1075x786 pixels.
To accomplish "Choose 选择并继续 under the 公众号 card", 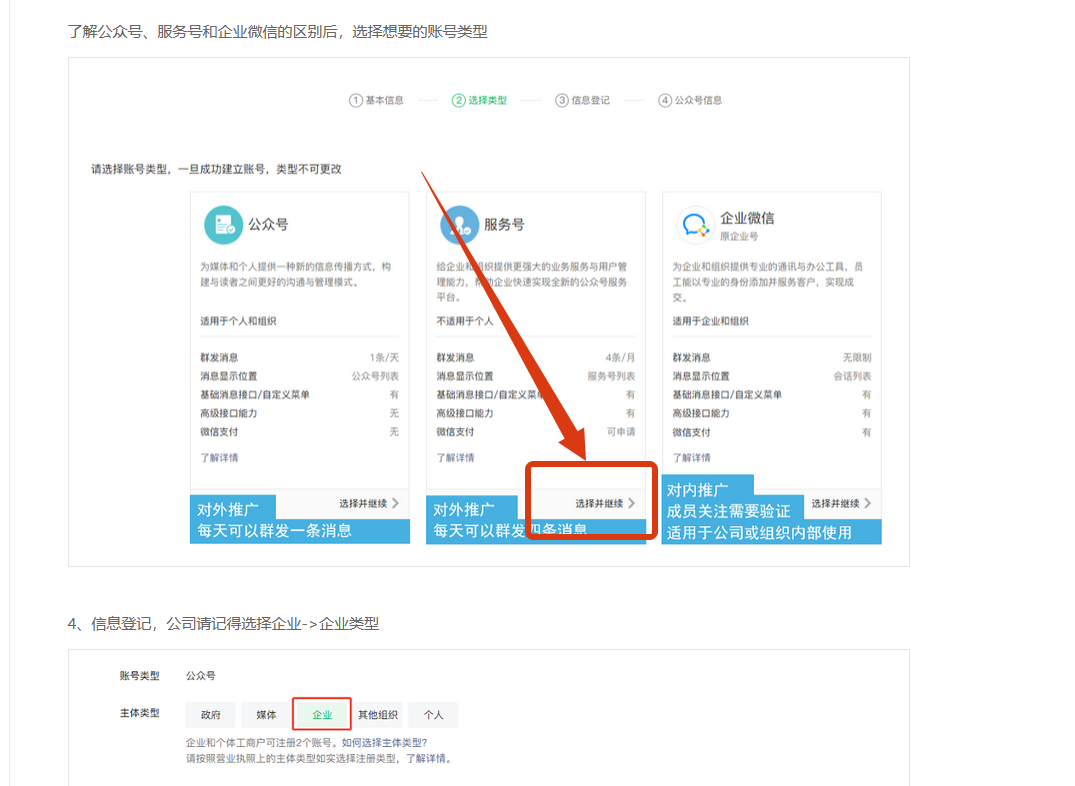I will point(369,503).
